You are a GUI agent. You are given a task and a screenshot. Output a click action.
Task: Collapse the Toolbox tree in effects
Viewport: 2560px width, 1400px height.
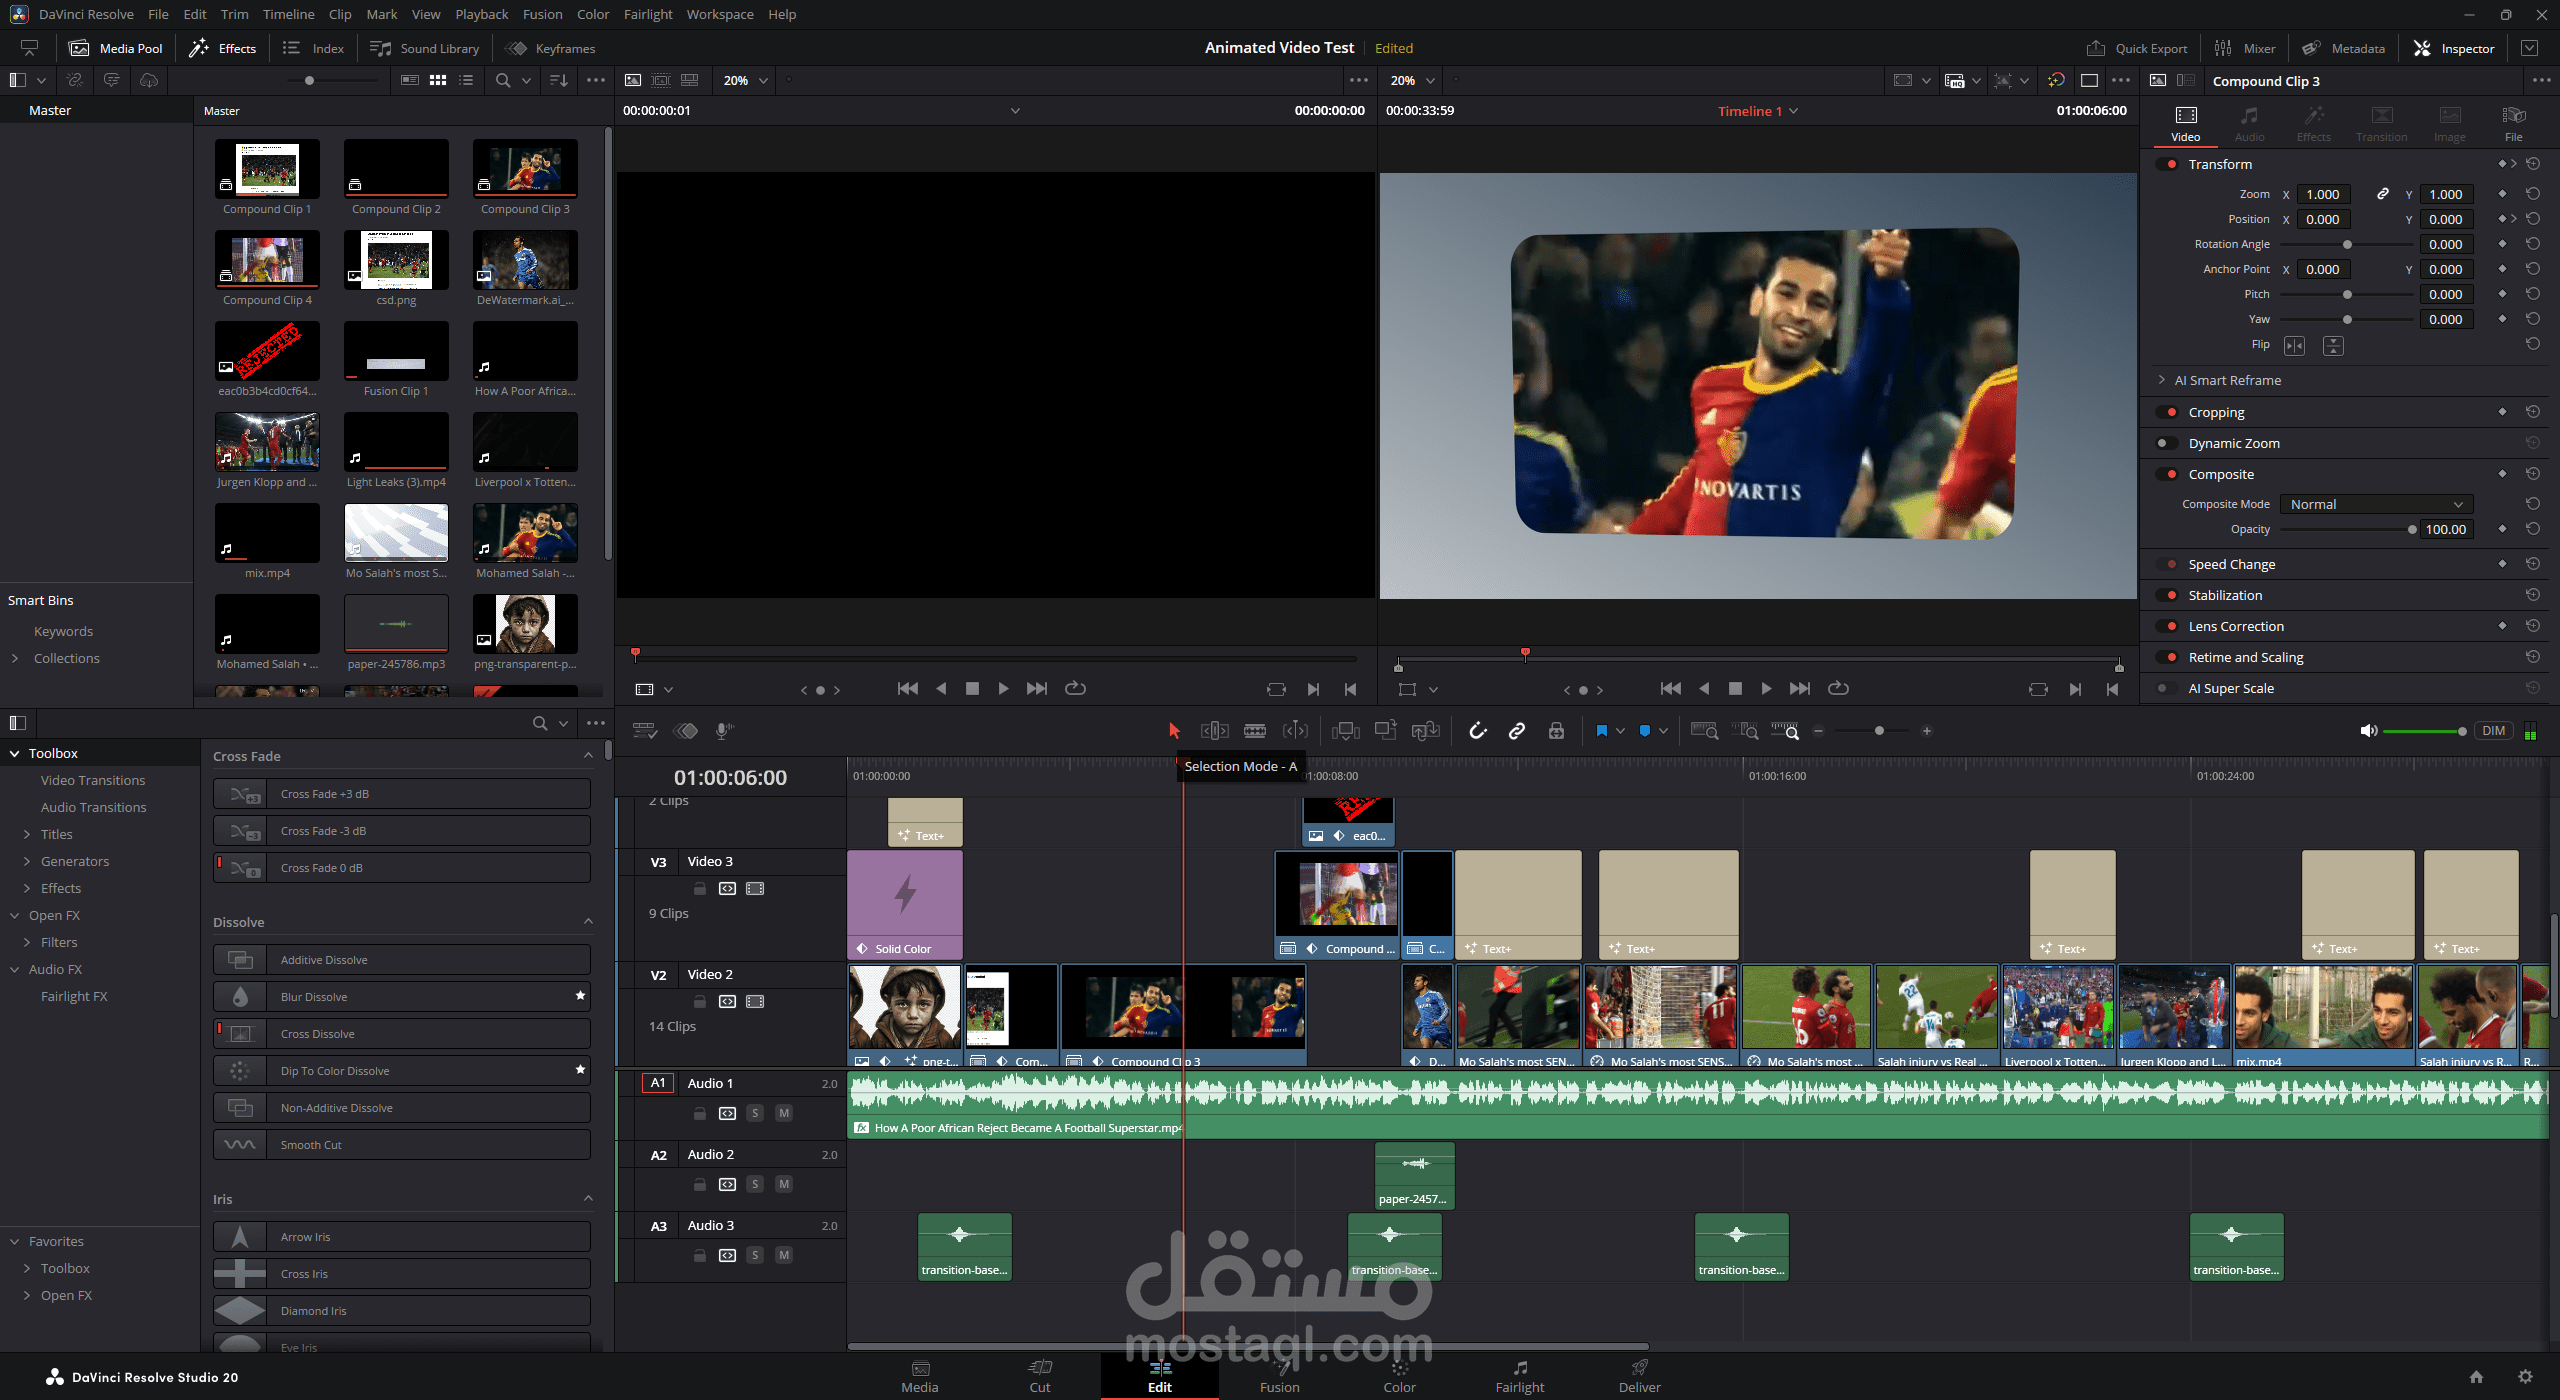(15, 753)
